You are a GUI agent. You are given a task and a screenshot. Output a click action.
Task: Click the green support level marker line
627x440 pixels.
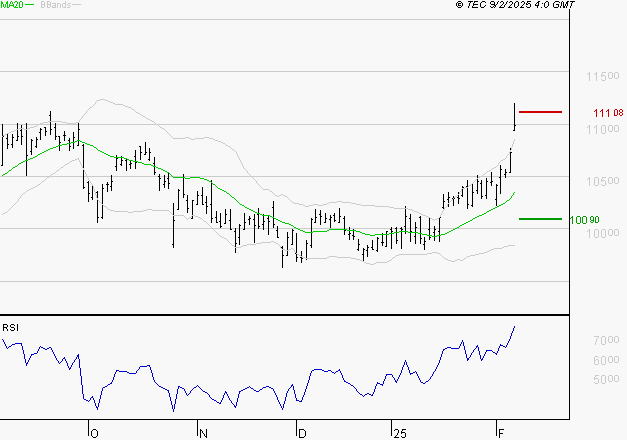click(540, 219)
